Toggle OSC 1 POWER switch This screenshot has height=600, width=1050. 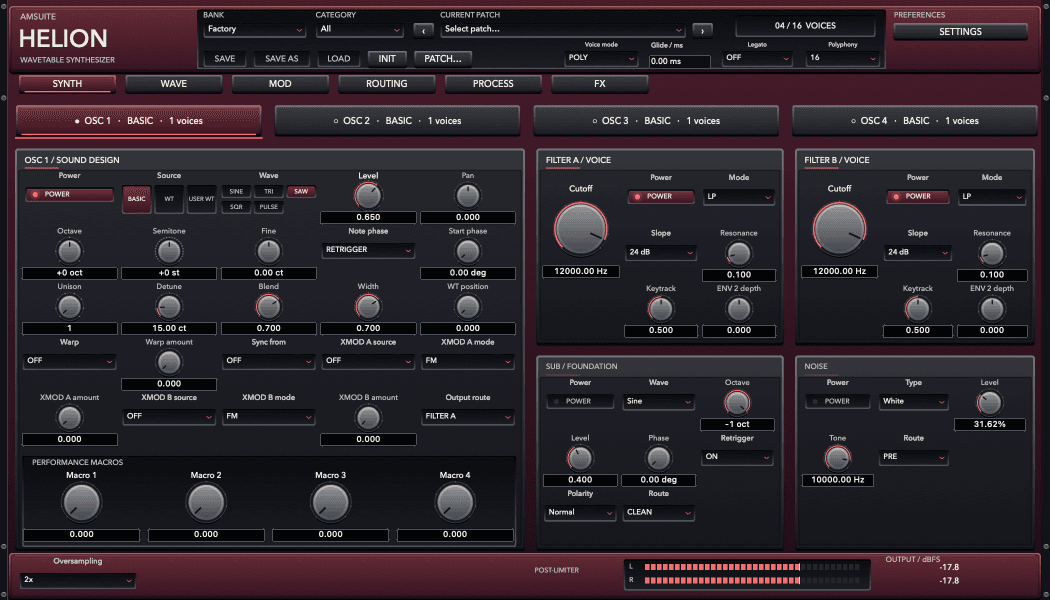[x=70, y=194]
